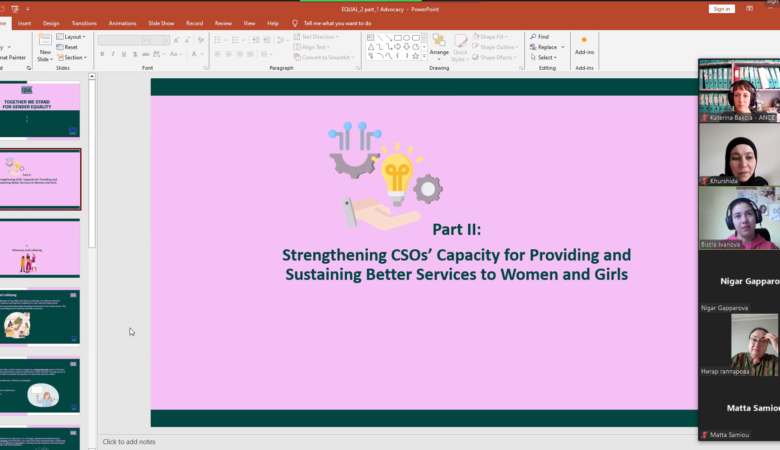The image size is (780, 450).
Task: Click the slide title text 'Part II:'
Action: [457, 229]
